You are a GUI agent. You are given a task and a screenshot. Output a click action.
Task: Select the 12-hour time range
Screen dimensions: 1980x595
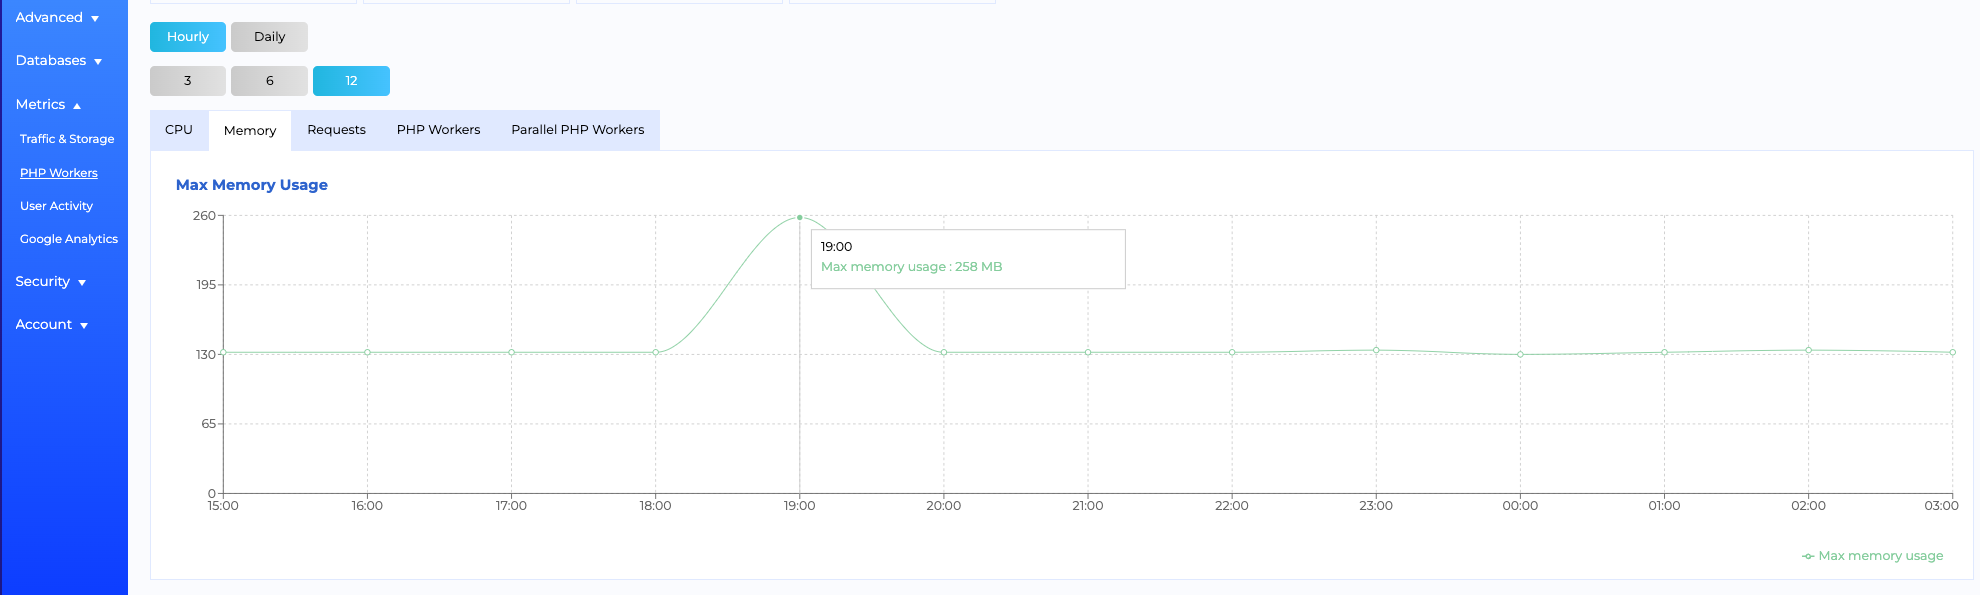351,80
